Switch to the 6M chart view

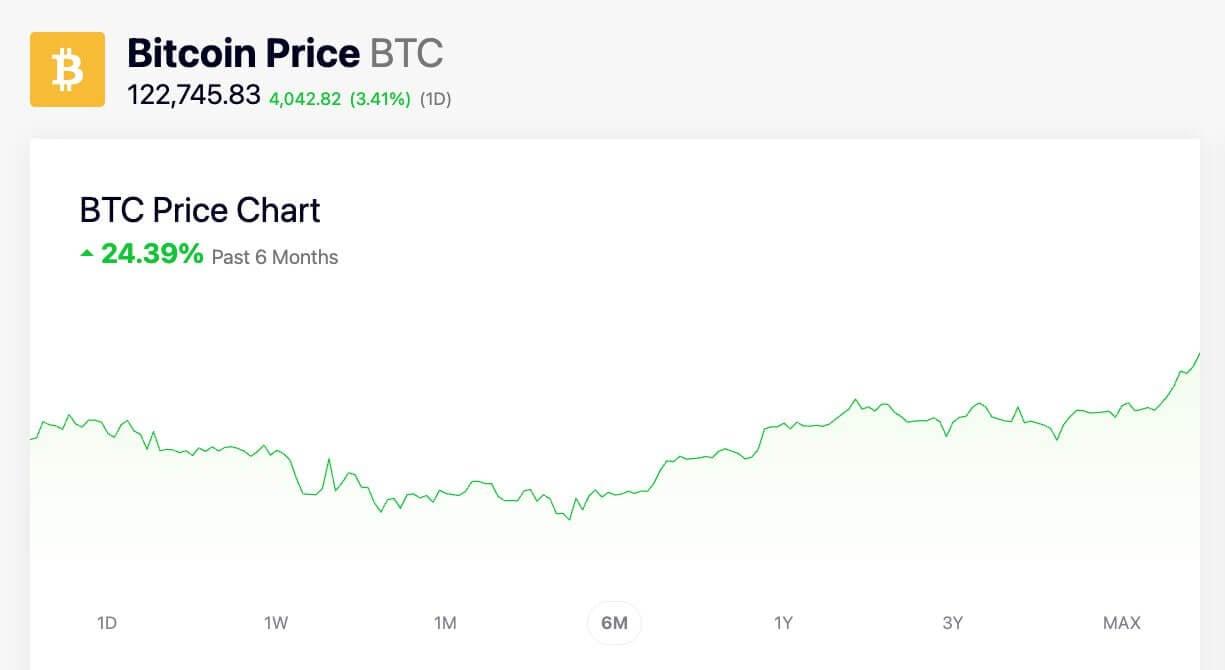[614, 622]
